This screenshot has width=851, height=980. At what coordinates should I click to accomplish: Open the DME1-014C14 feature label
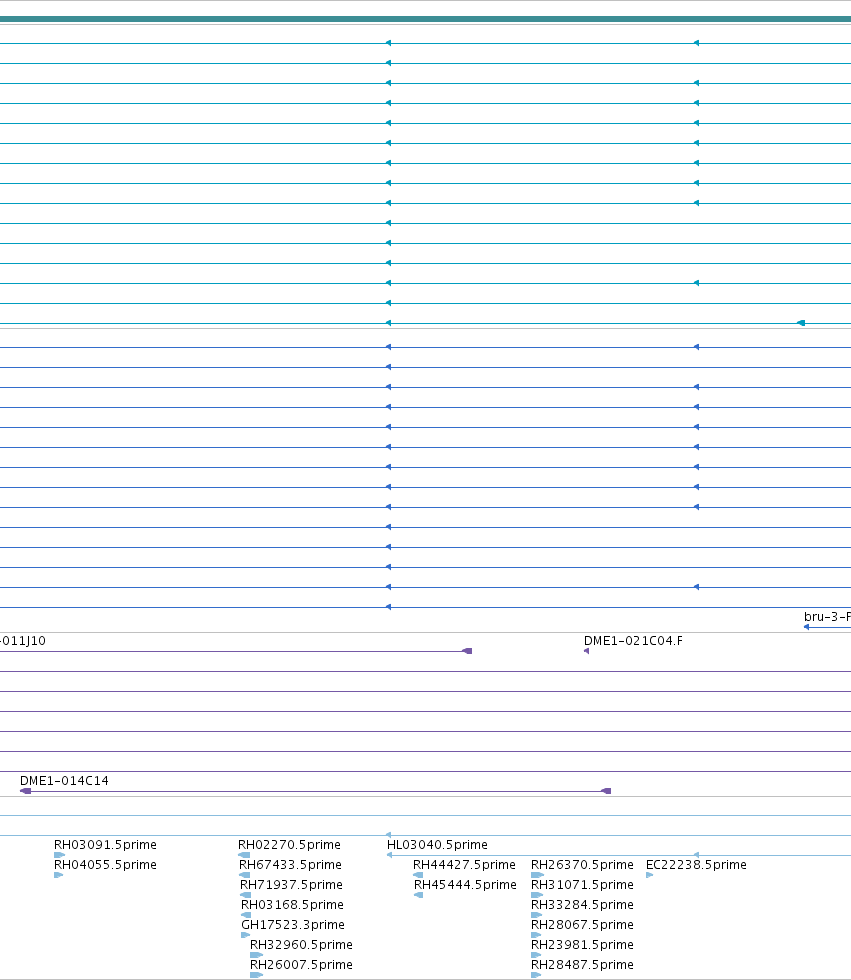[x=64, y=781]
